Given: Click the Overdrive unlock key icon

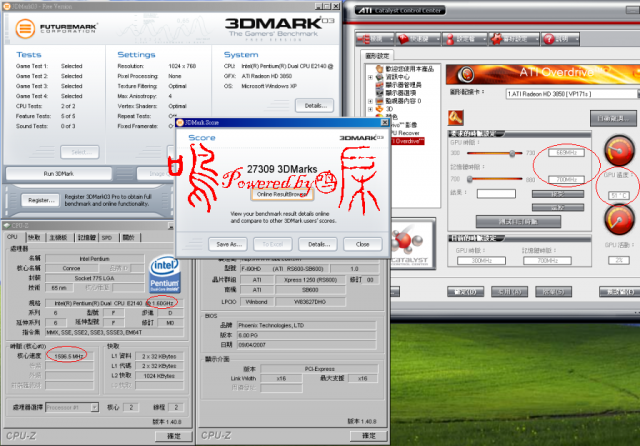Looking at the screenshot, I should pos(456,118).
